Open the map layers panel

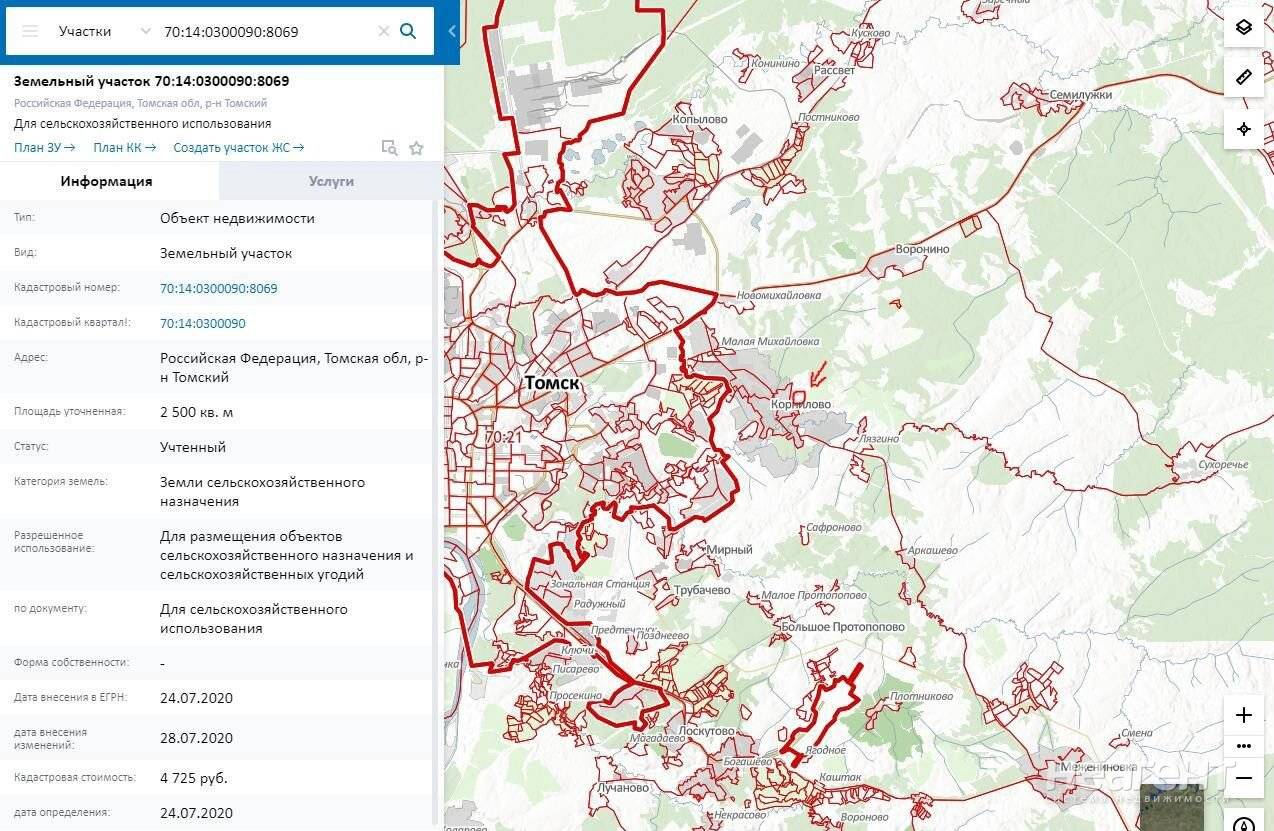point(1244,27)
